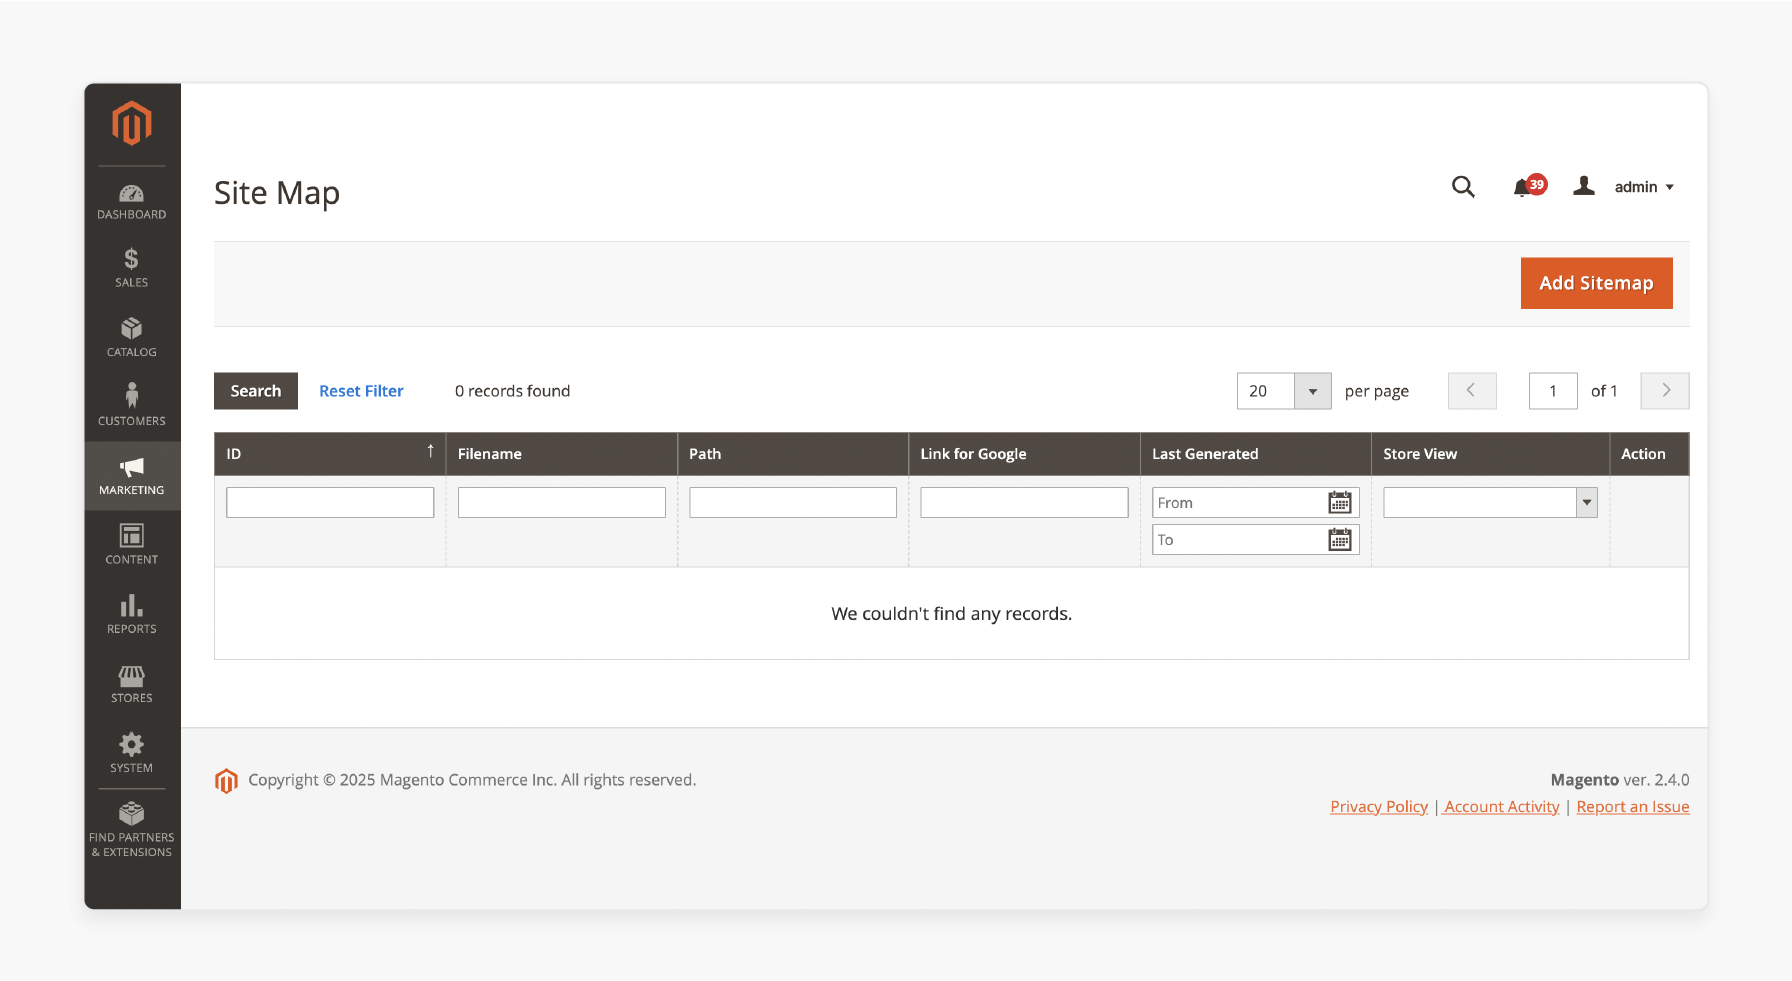The width and height of the screenshot is (1792, 981).
Task: Click the Action column header
Action: (x=1649, y=454)
